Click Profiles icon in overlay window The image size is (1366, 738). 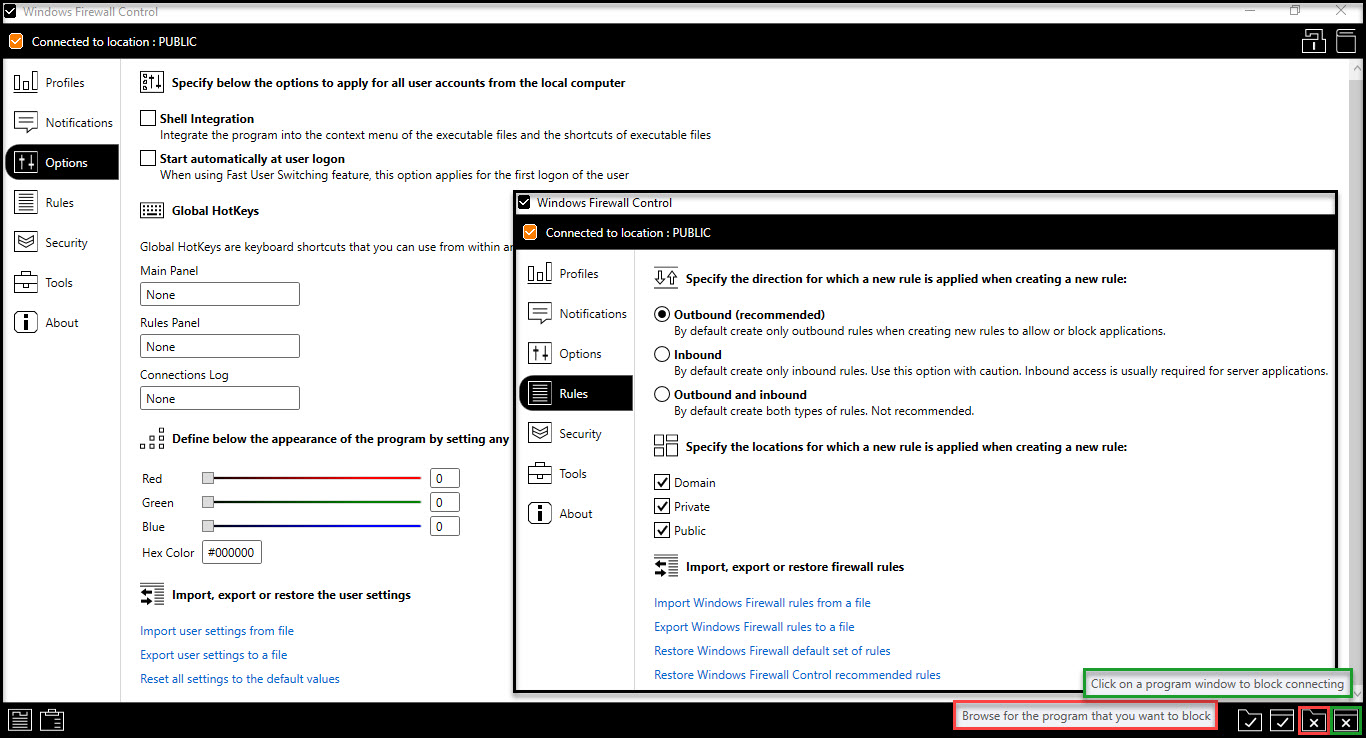click(540, 274)
